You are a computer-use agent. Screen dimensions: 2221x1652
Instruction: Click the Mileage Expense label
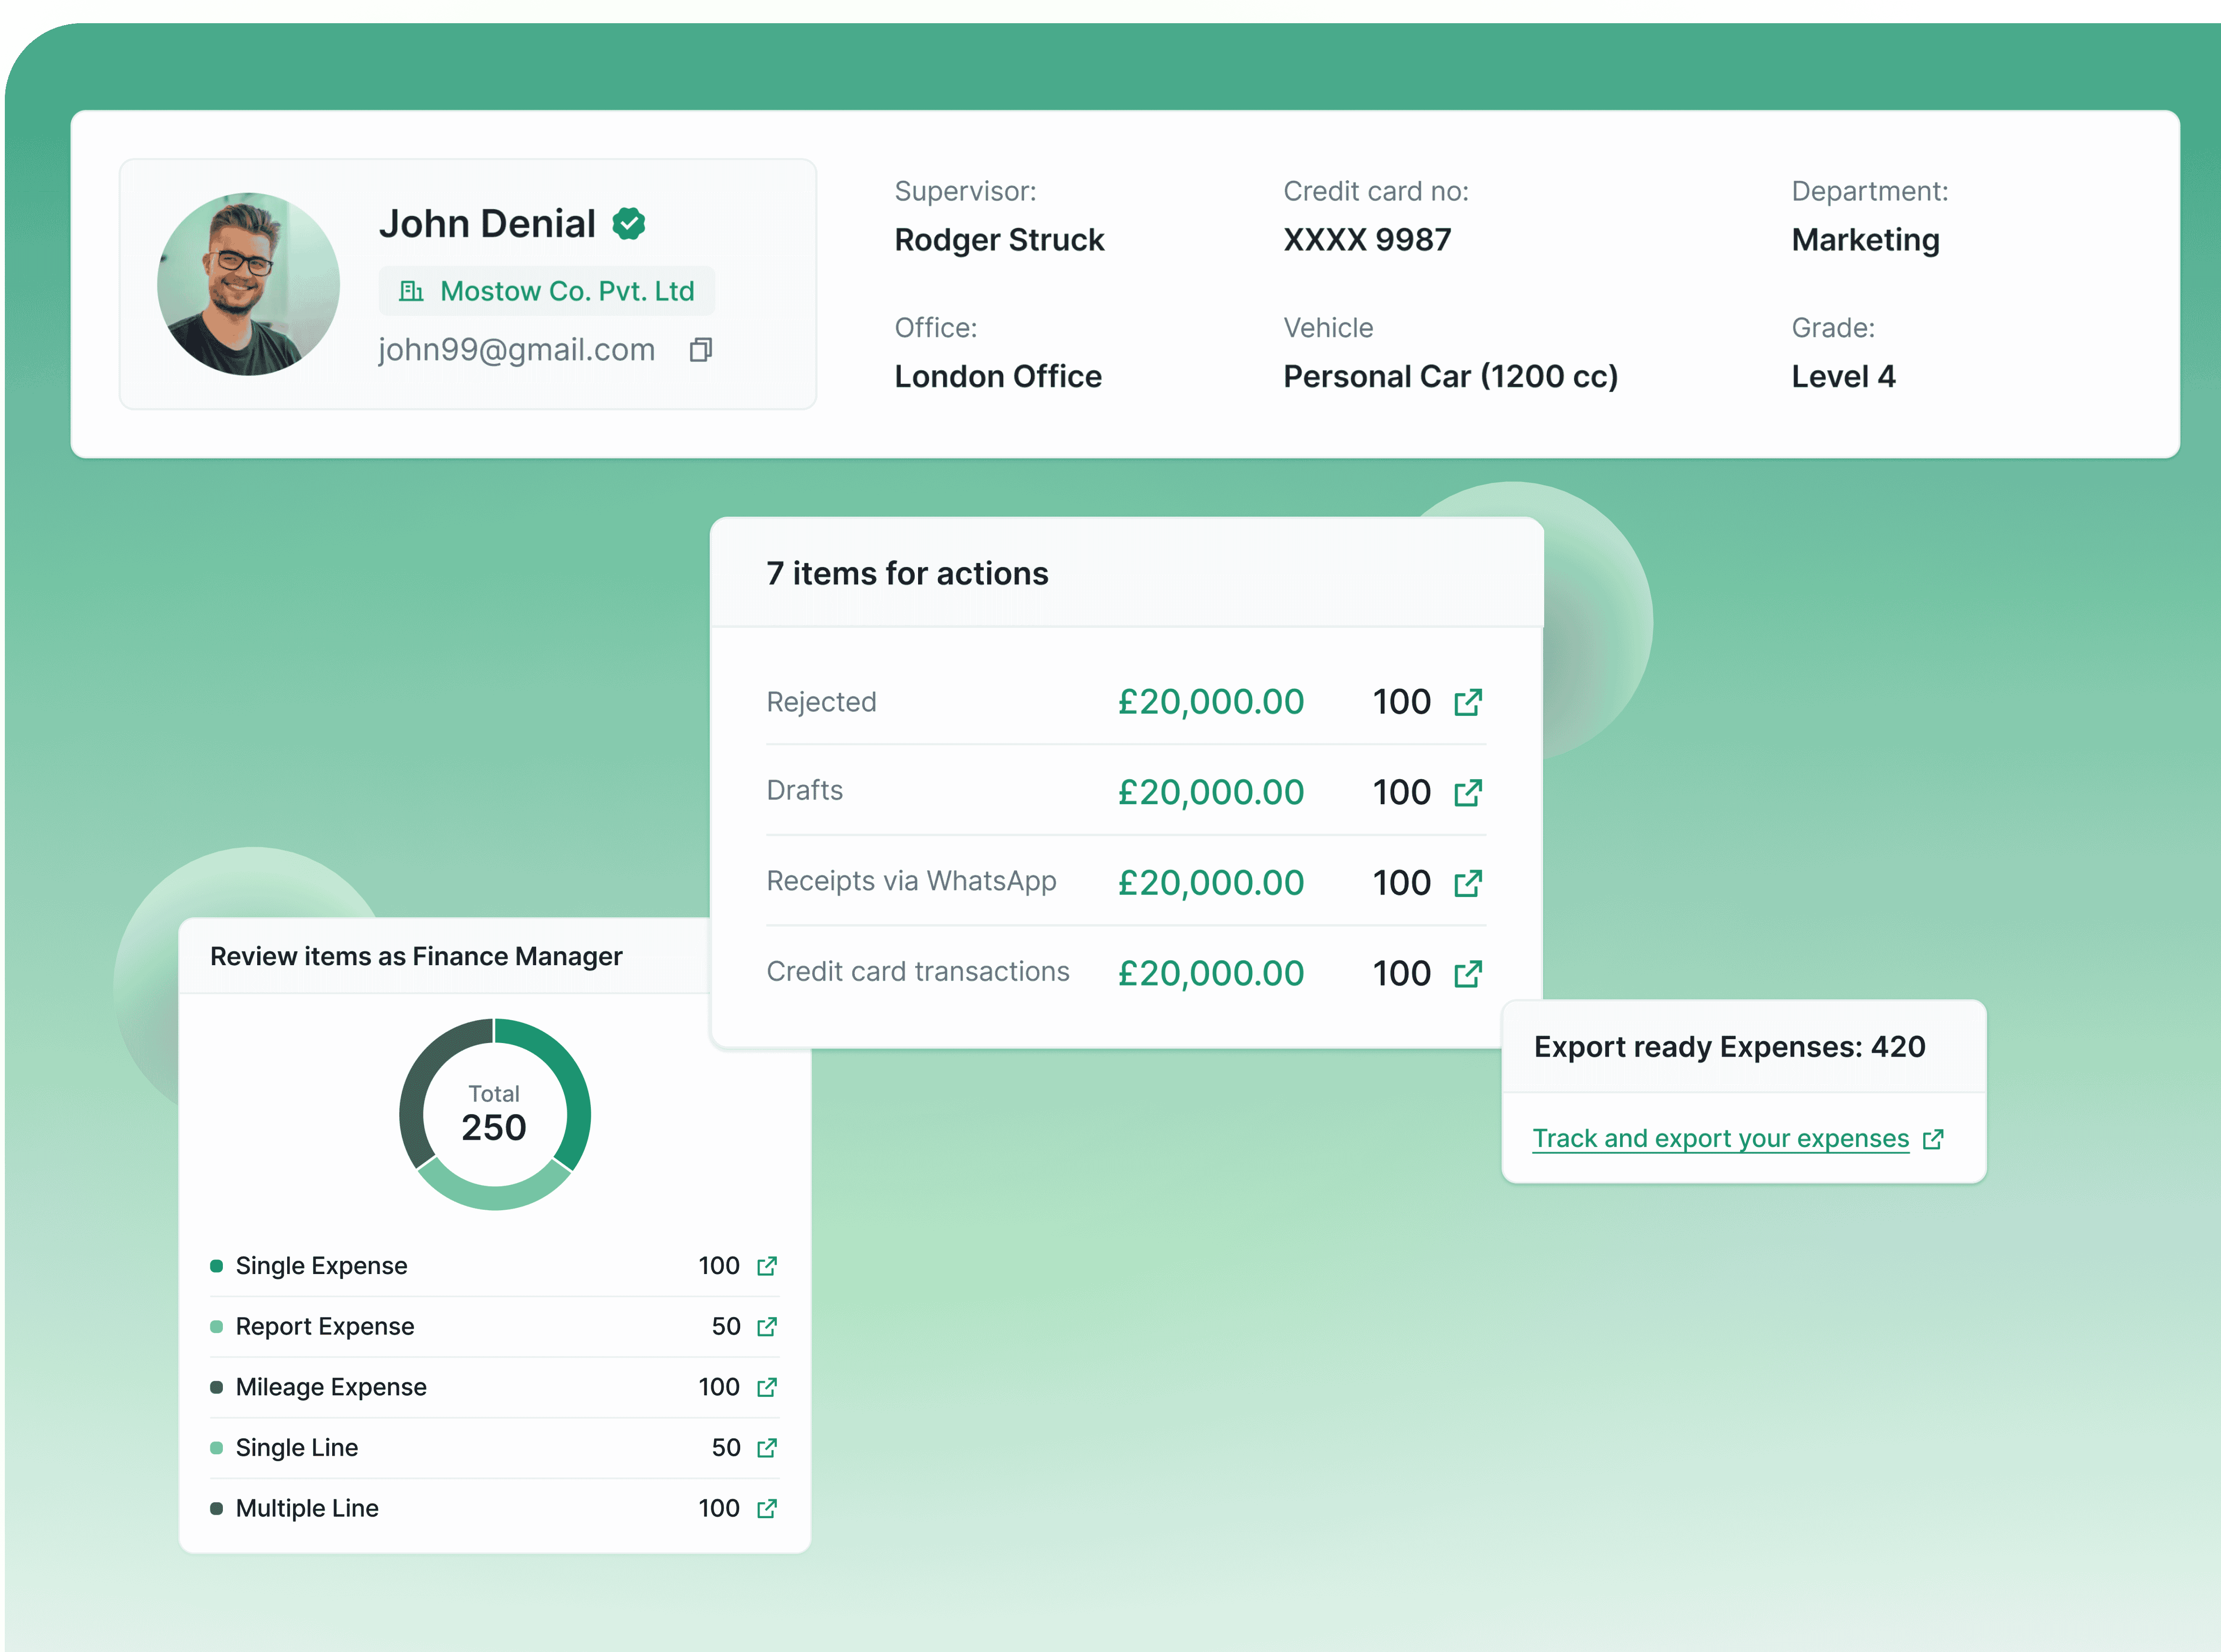(x=331, y=1387)
